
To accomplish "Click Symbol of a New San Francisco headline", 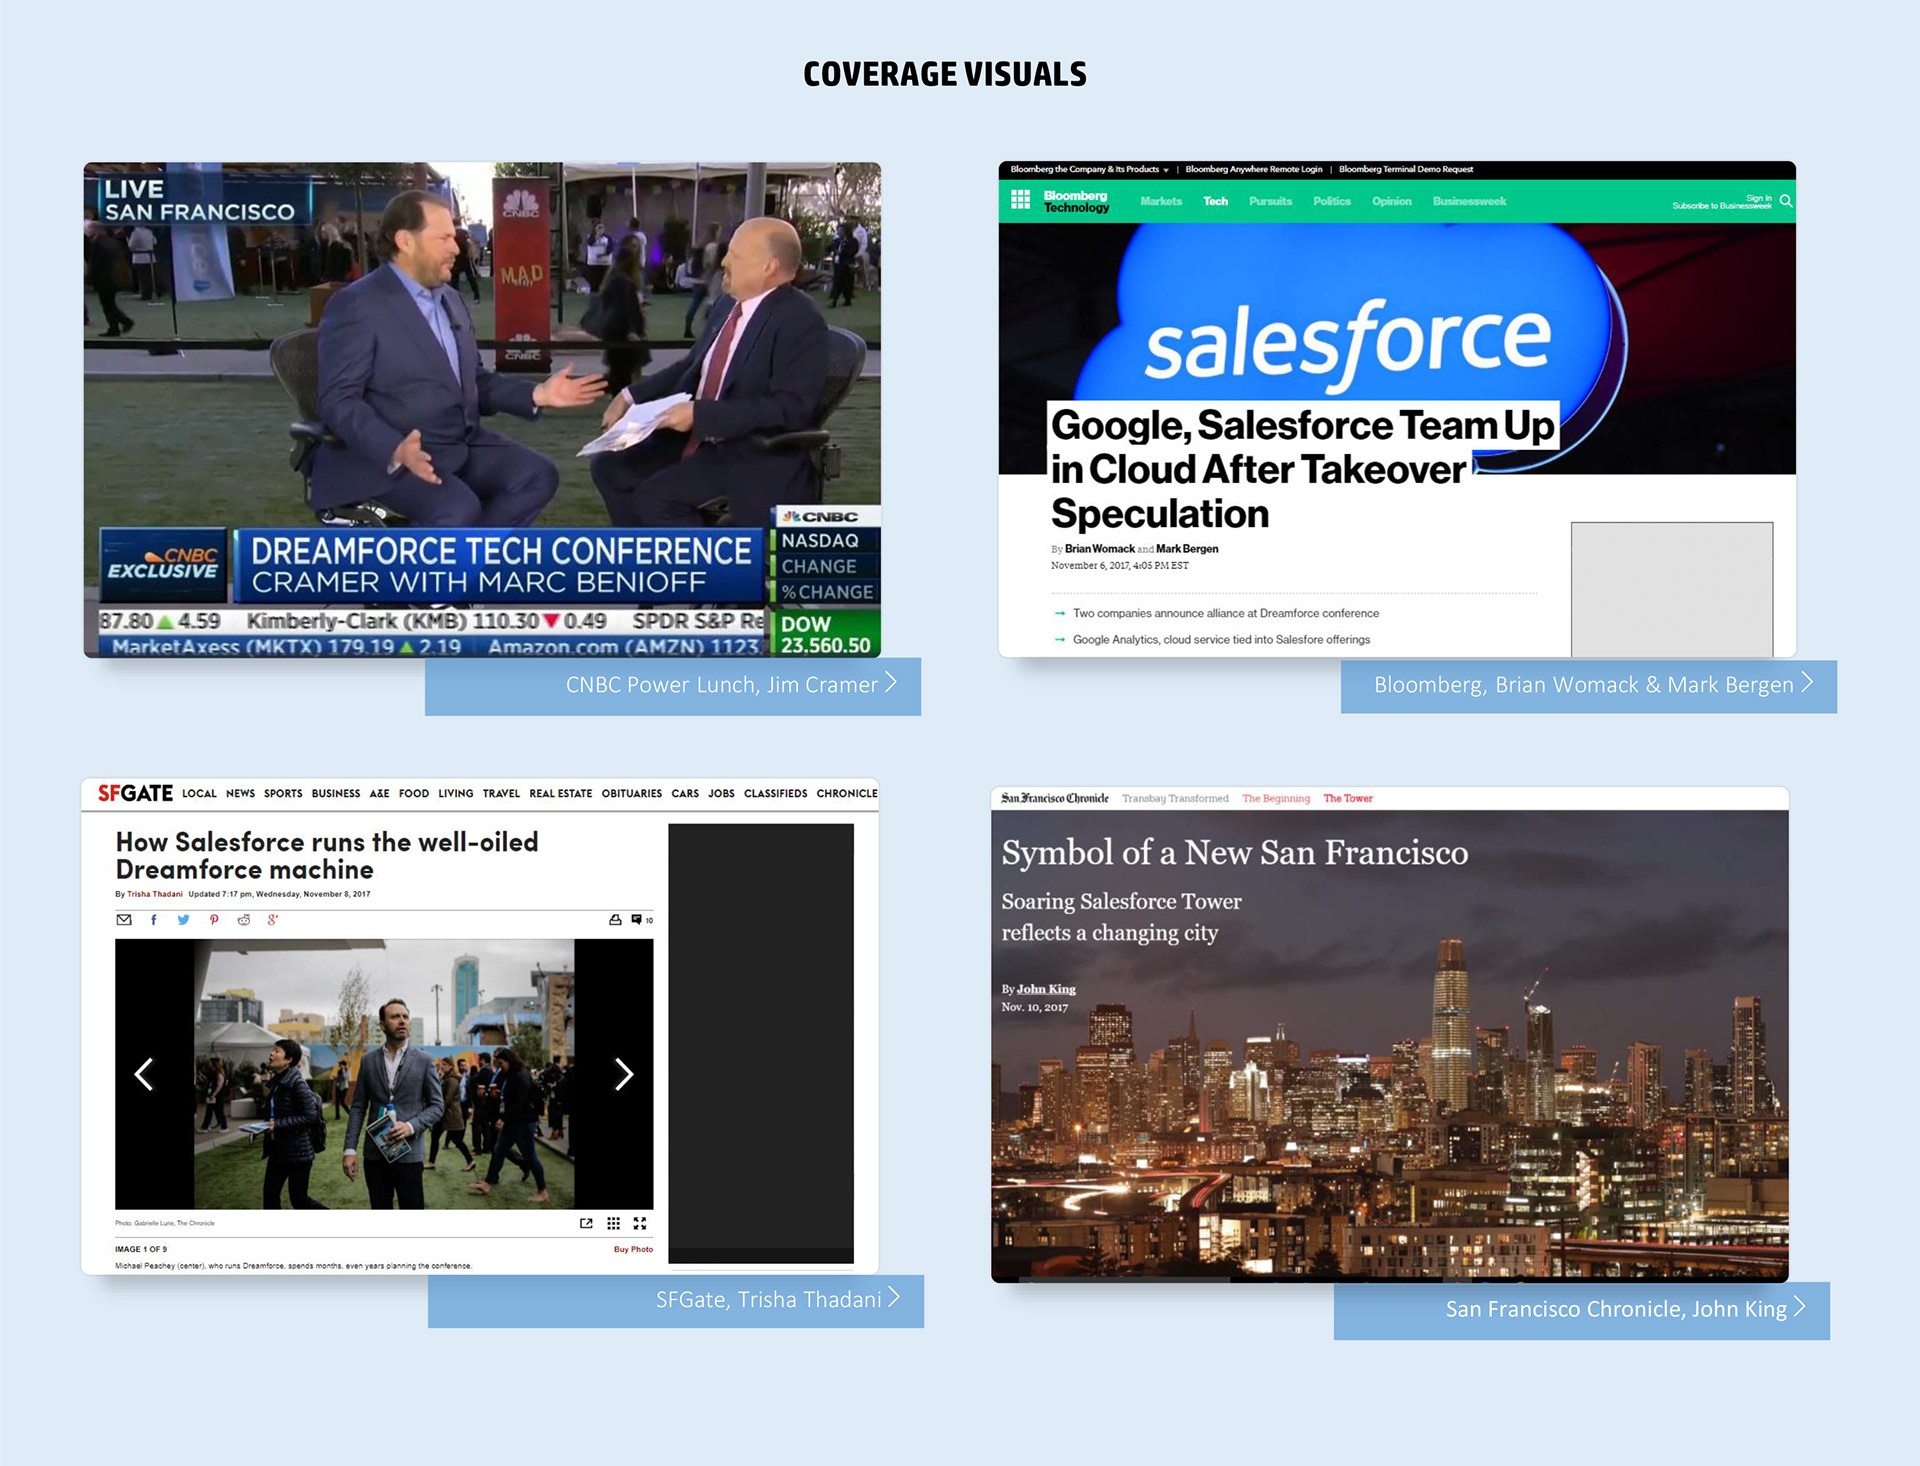I will click(x=1235, y=853).
